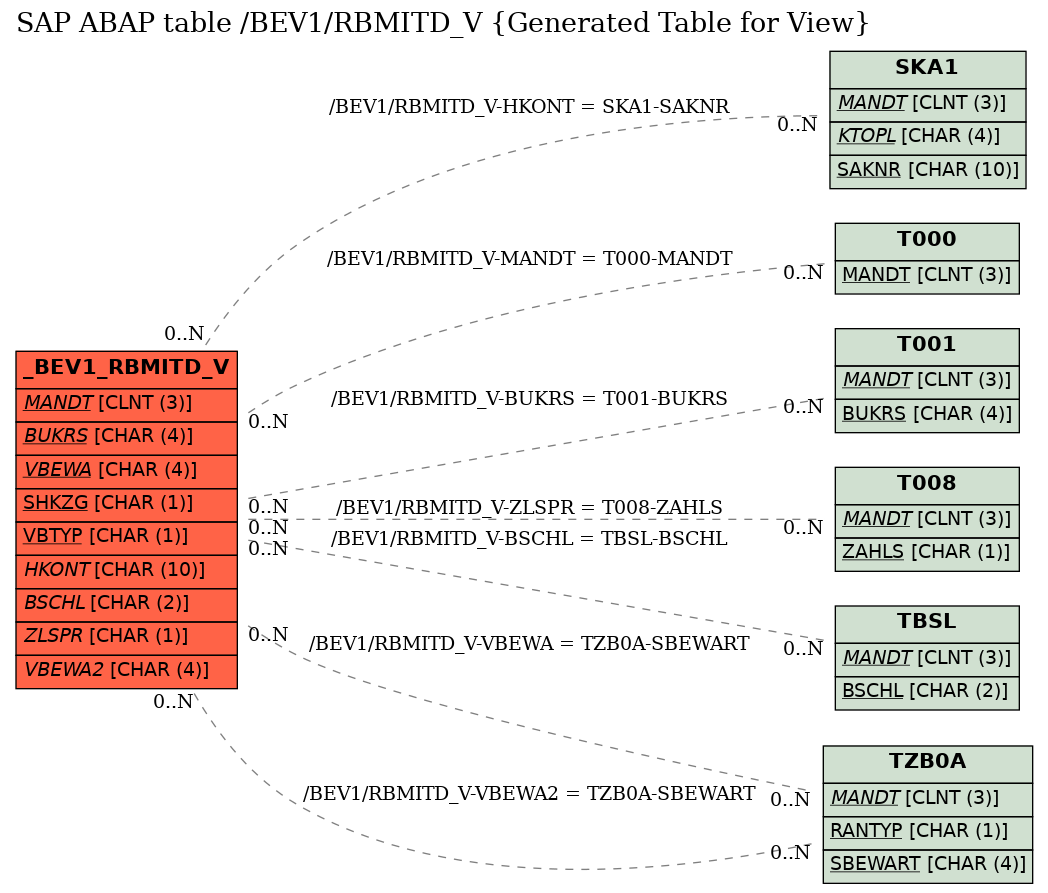Open the TZB0A table header

coord(928,764)
